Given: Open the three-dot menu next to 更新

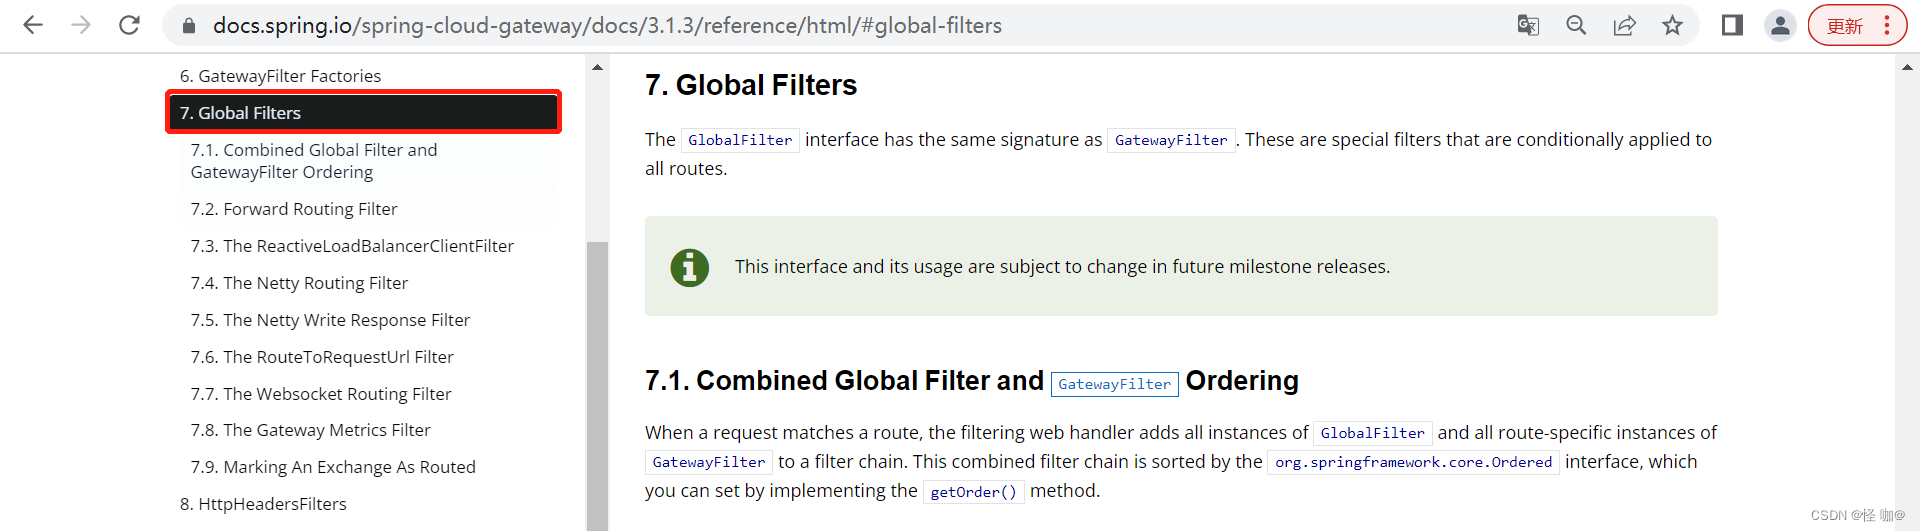Looking at the screenshot, I should [1887, 25].
